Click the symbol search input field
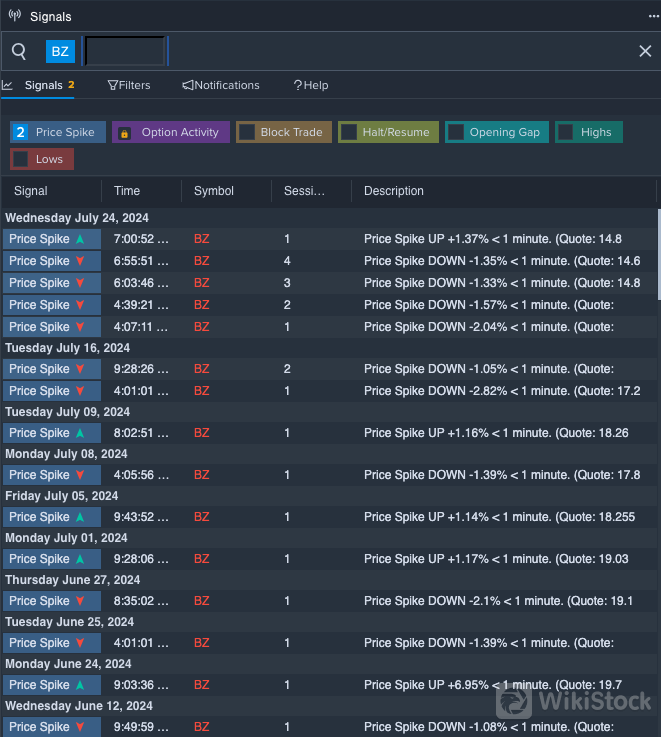The image size is (661, 737). click(x=125, y=51)
